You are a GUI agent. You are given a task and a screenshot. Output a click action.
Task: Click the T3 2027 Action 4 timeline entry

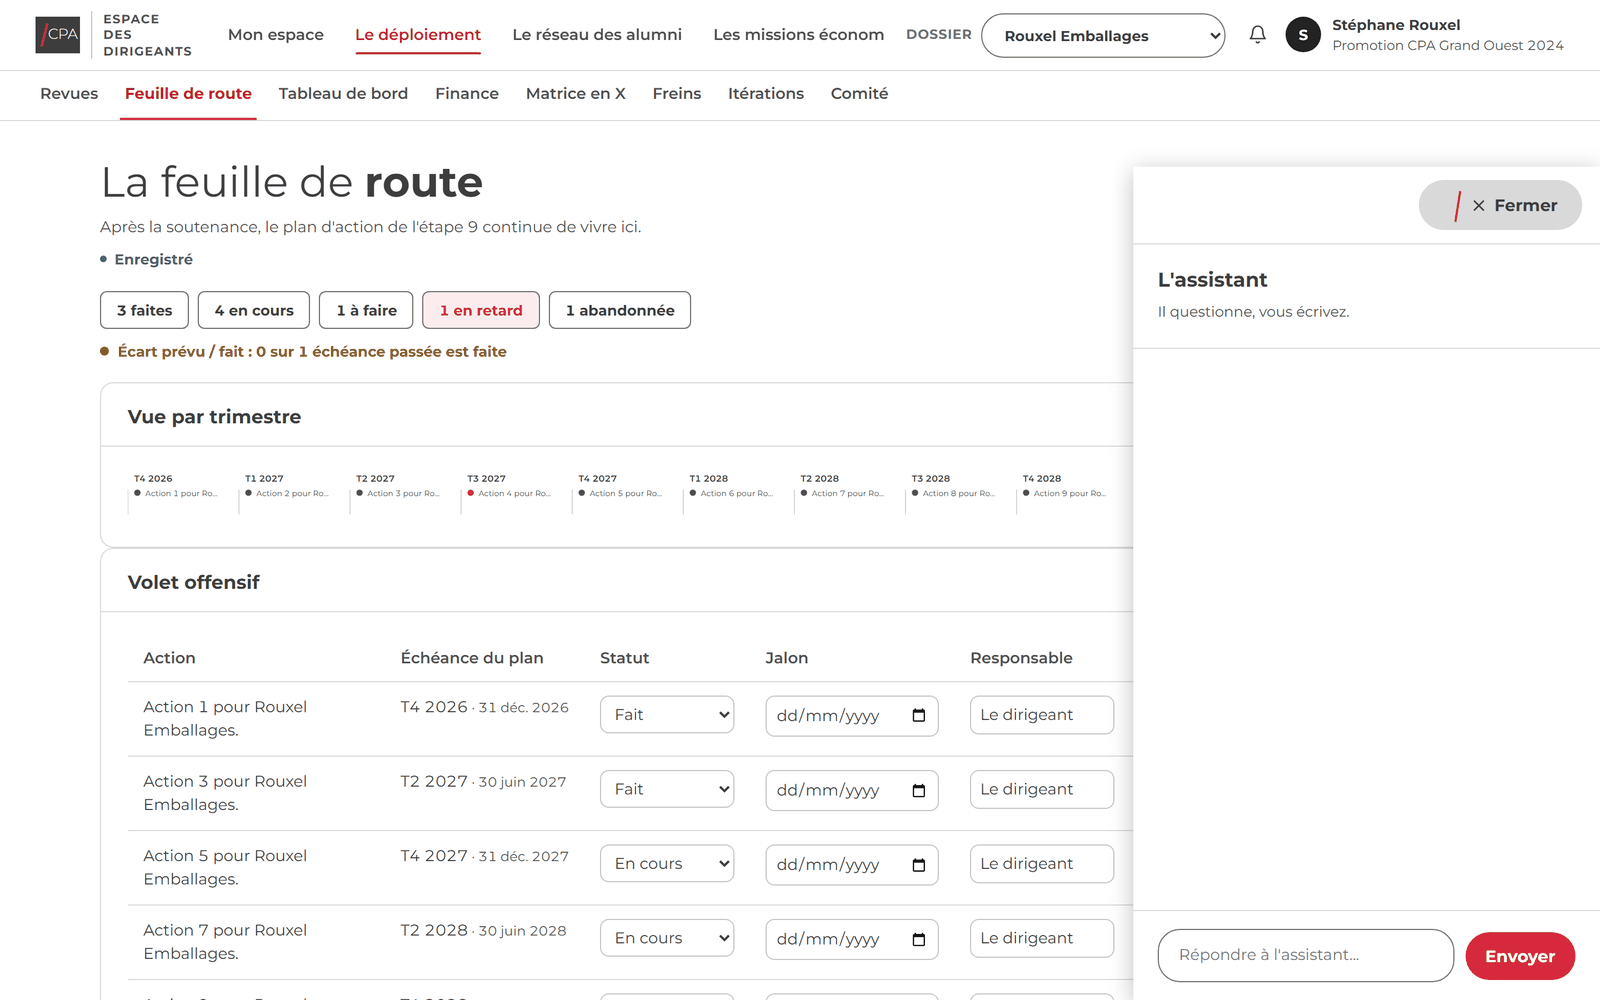pos(509,494)
